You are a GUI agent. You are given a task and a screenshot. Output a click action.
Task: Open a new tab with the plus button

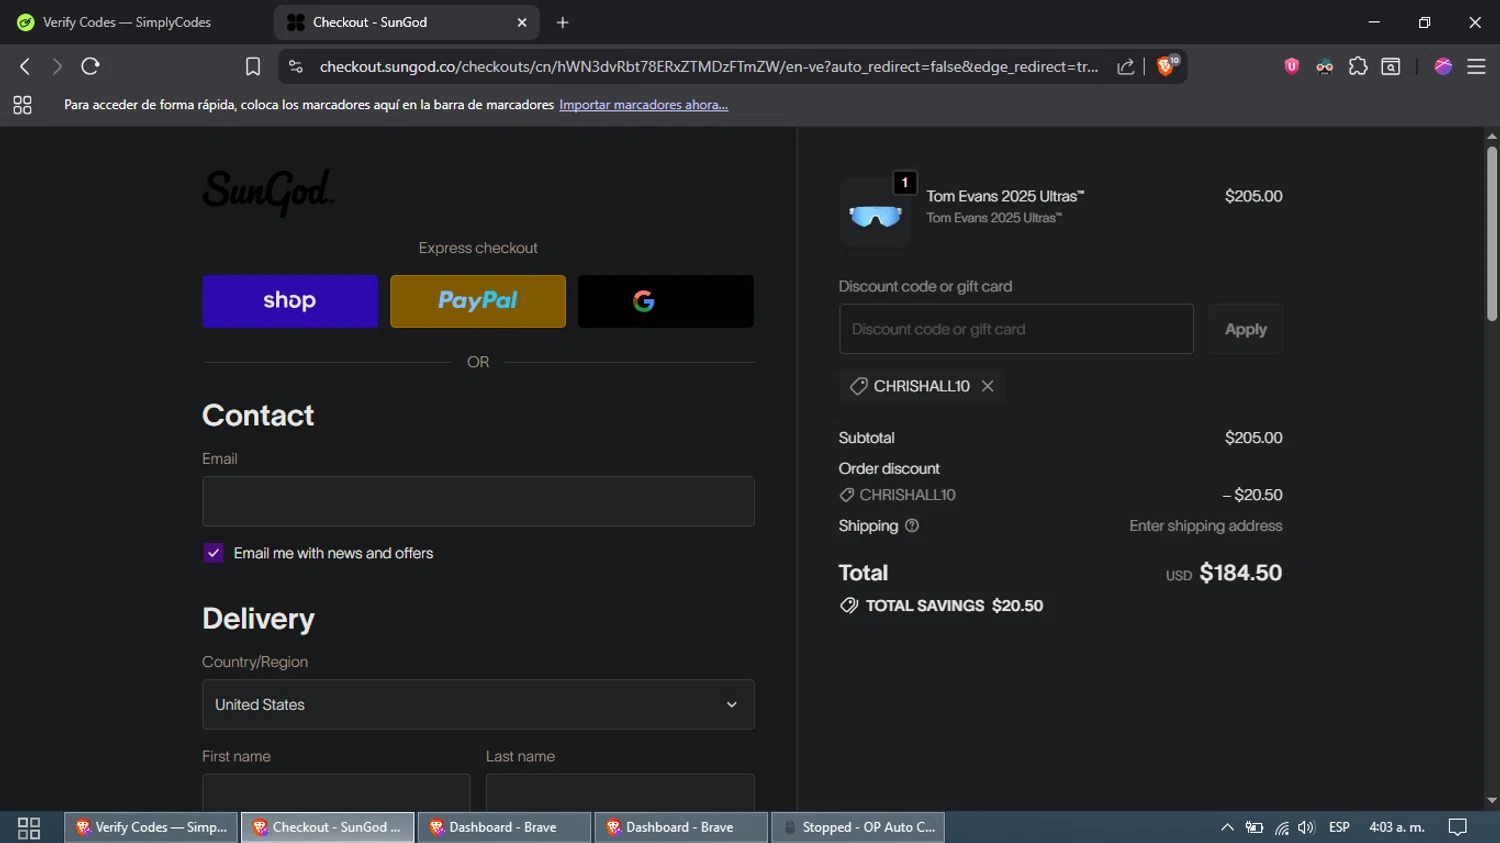point(563,22)
